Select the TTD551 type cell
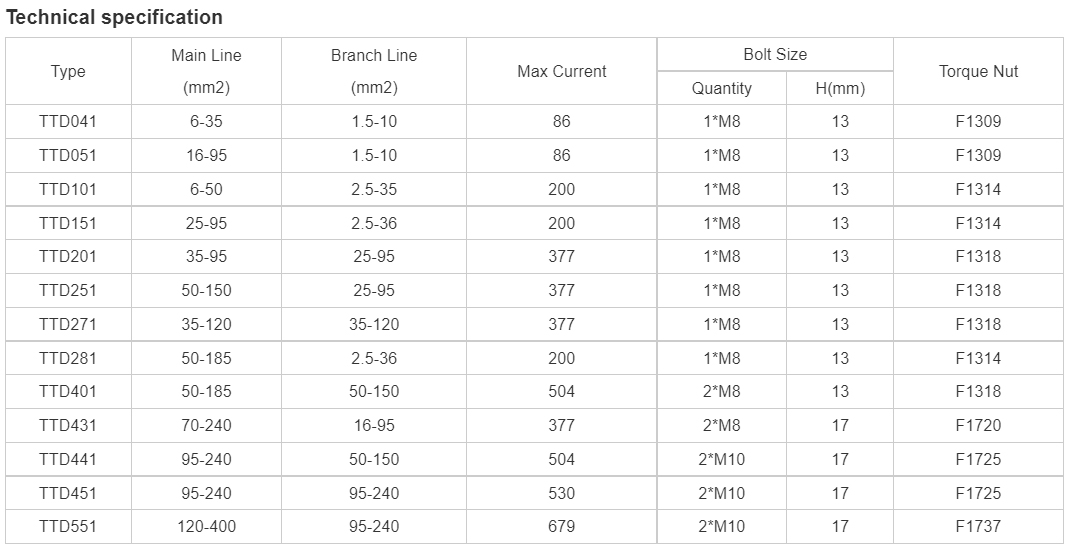 [x=68, y=526]
